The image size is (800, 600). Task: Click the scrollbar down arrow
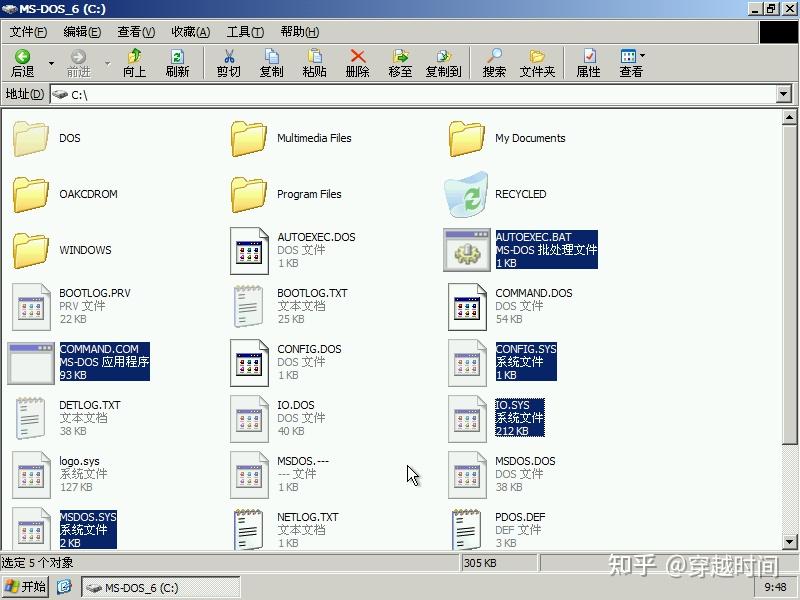789,542
